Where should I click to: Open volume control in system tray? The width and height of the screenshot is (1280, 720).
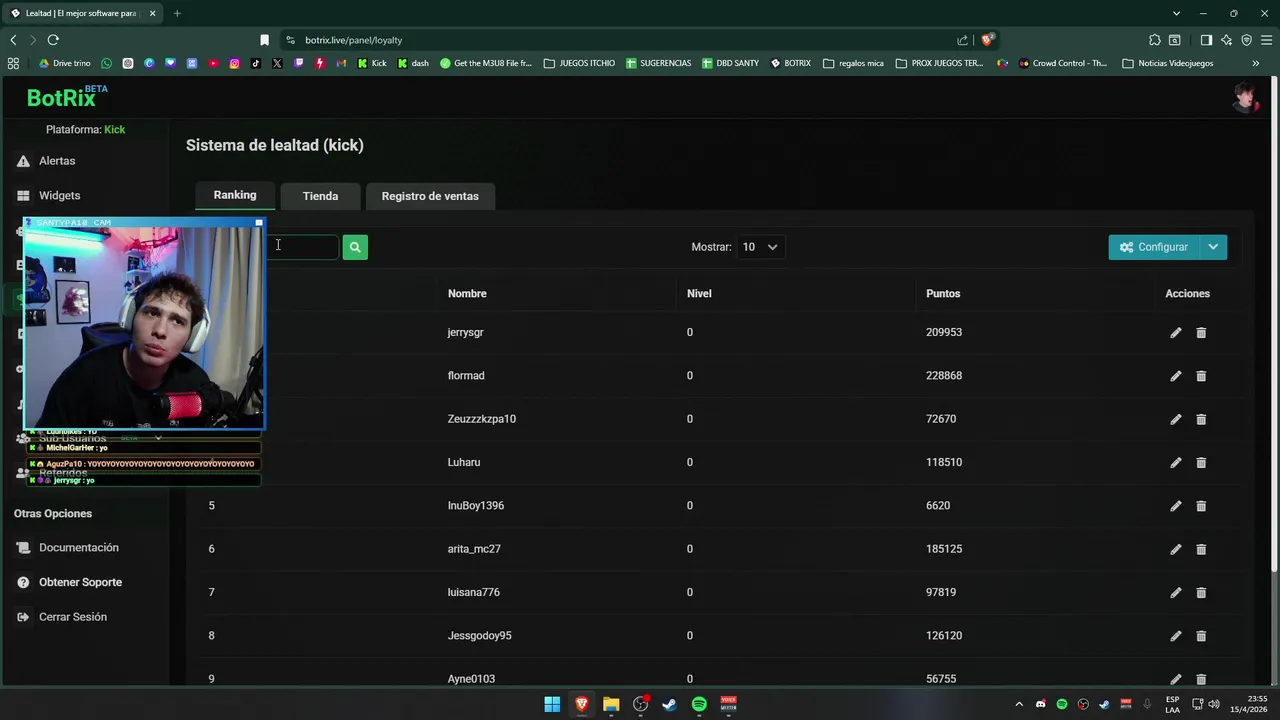pos(1215,704)
